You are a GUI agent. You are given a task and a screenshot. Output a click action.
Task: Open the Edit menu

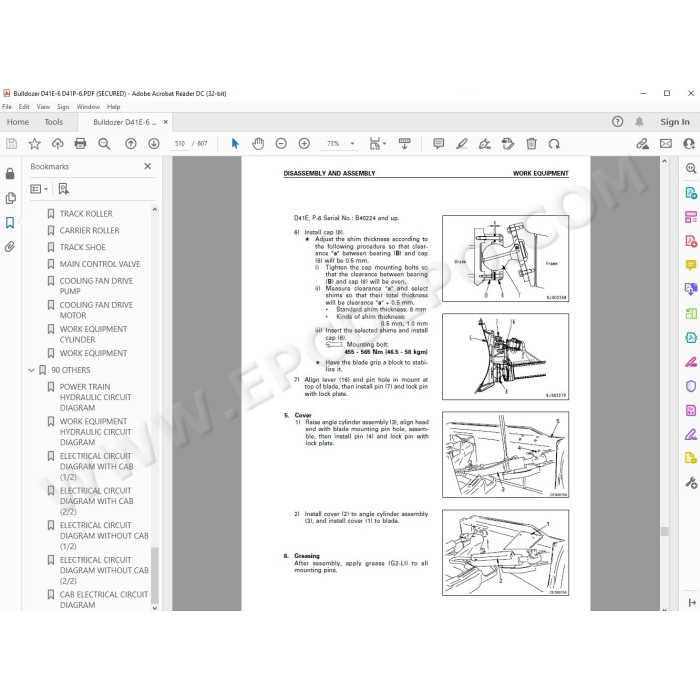click(x=24, y=107)
